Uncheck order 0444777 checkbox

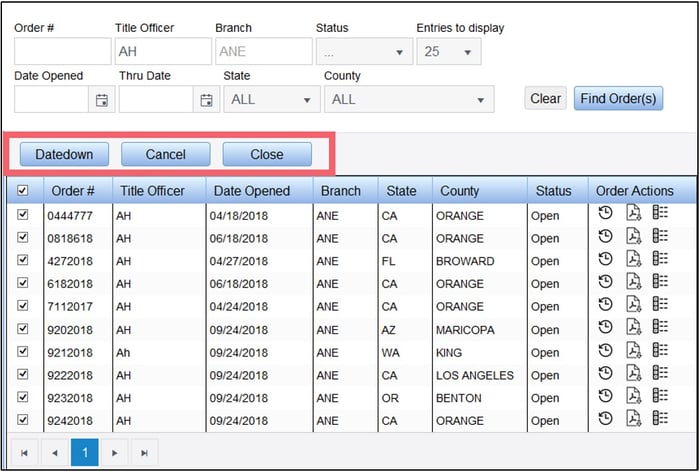pyautogui.click(x=22, y=215)
